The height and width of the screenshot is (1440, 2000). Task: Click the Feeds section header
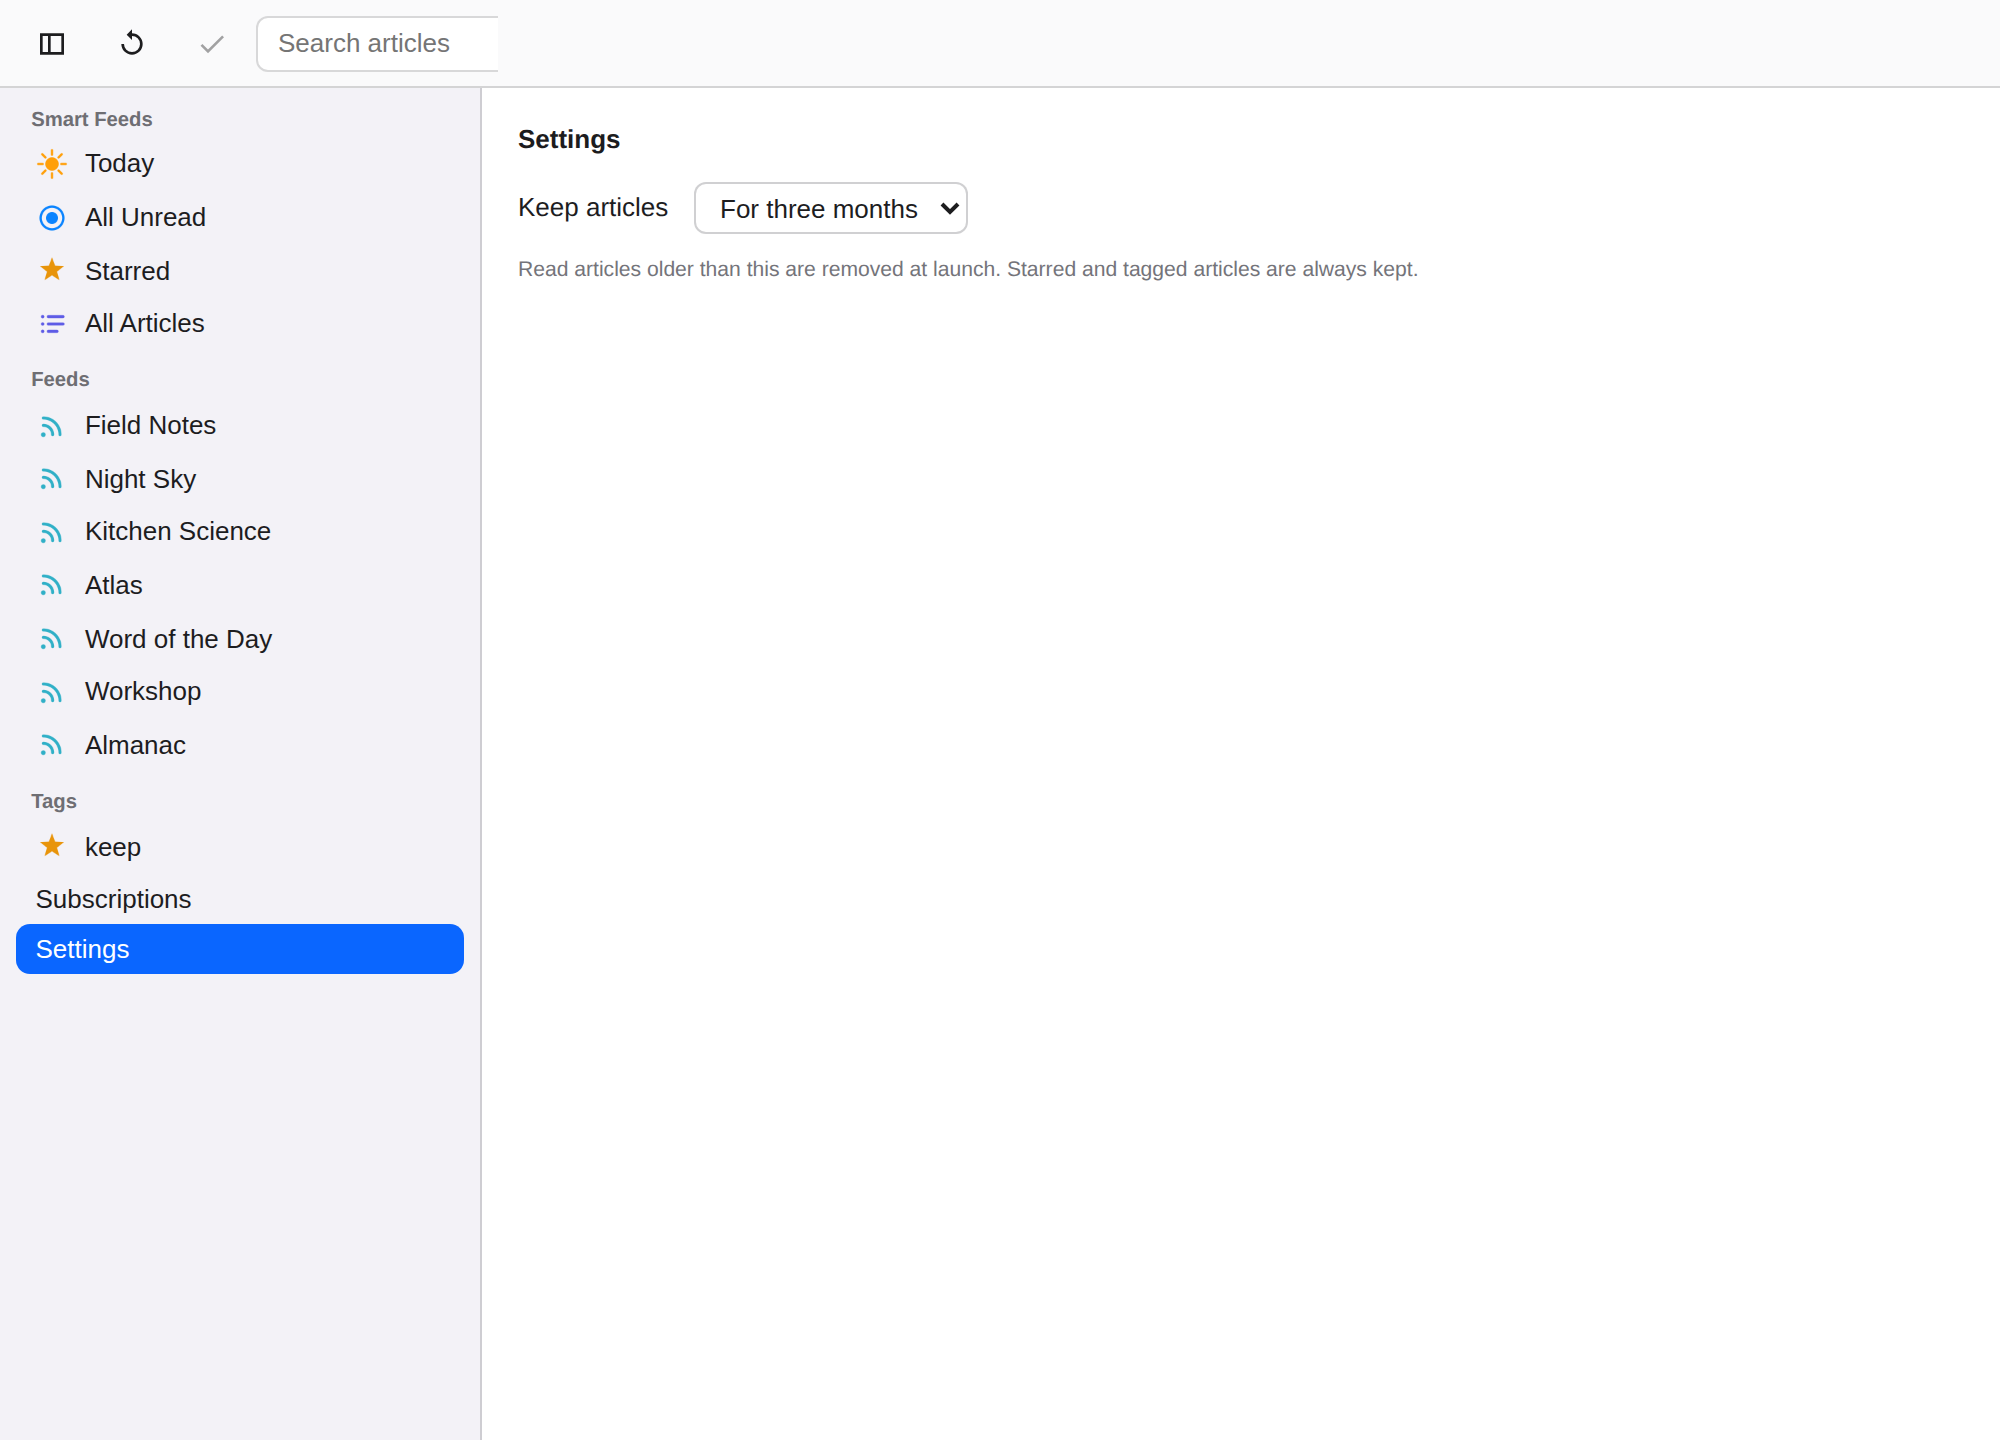[60, 379]
